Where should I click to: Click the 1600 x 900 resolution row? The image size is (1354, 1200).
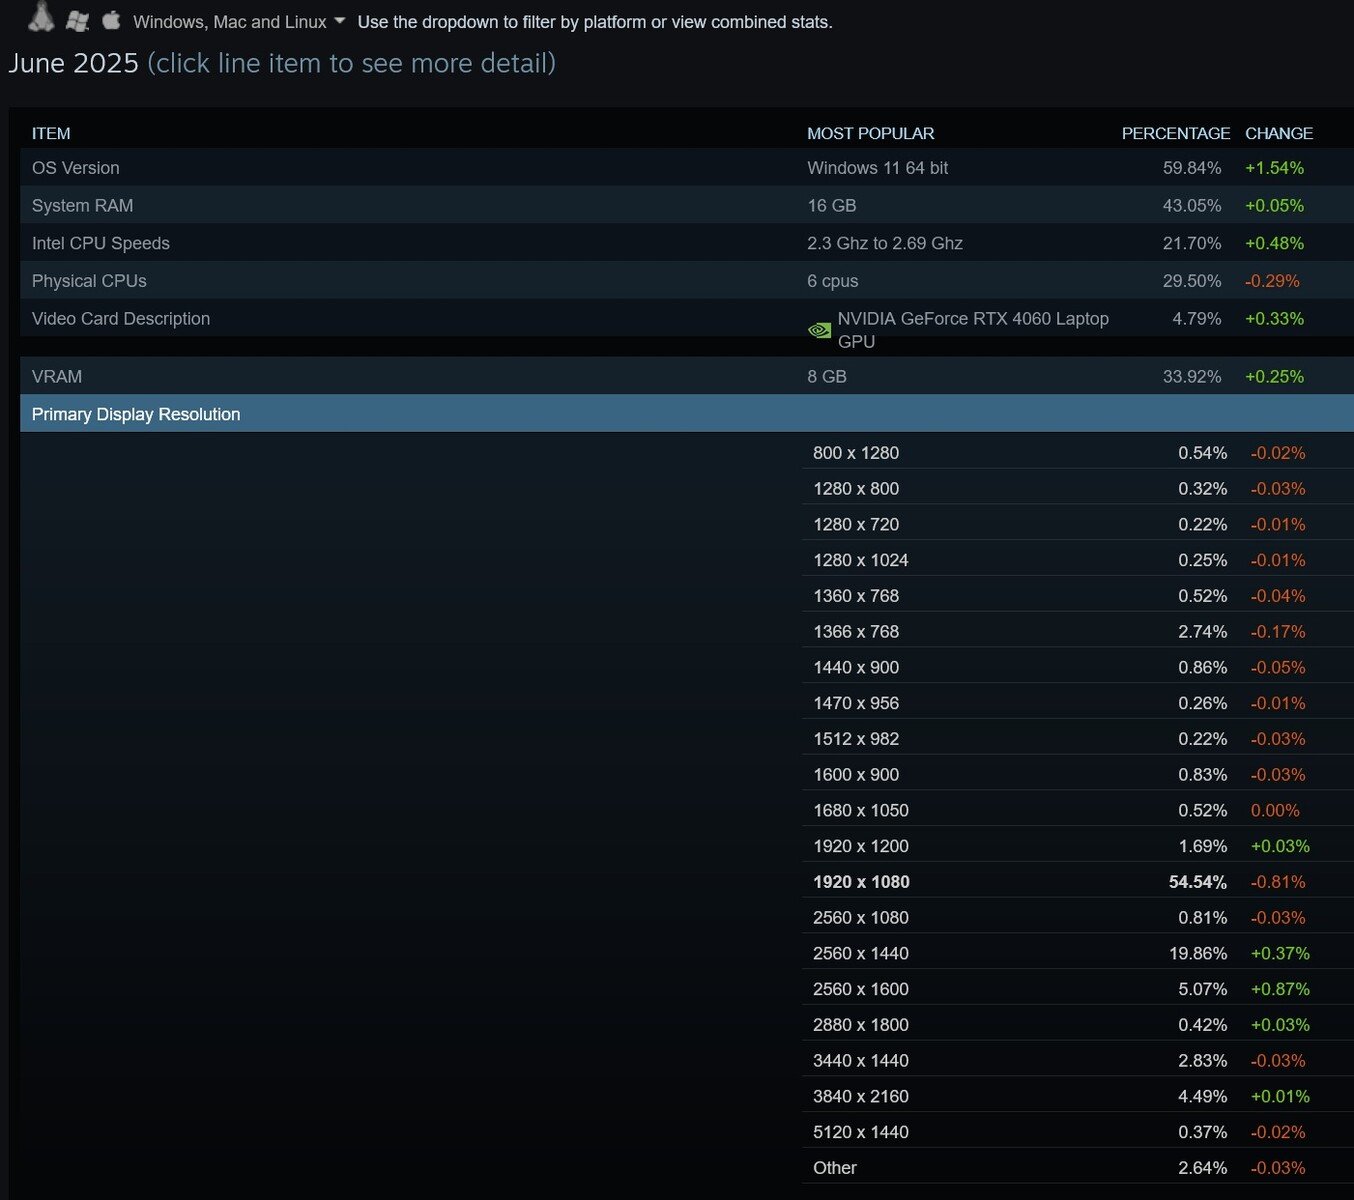1078,775
